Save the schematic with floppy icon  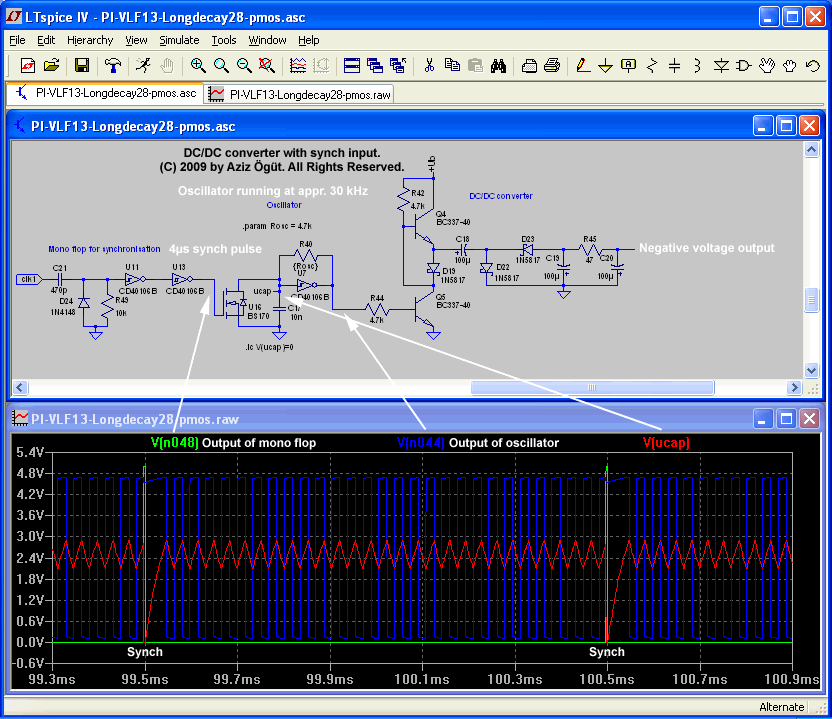82,66
